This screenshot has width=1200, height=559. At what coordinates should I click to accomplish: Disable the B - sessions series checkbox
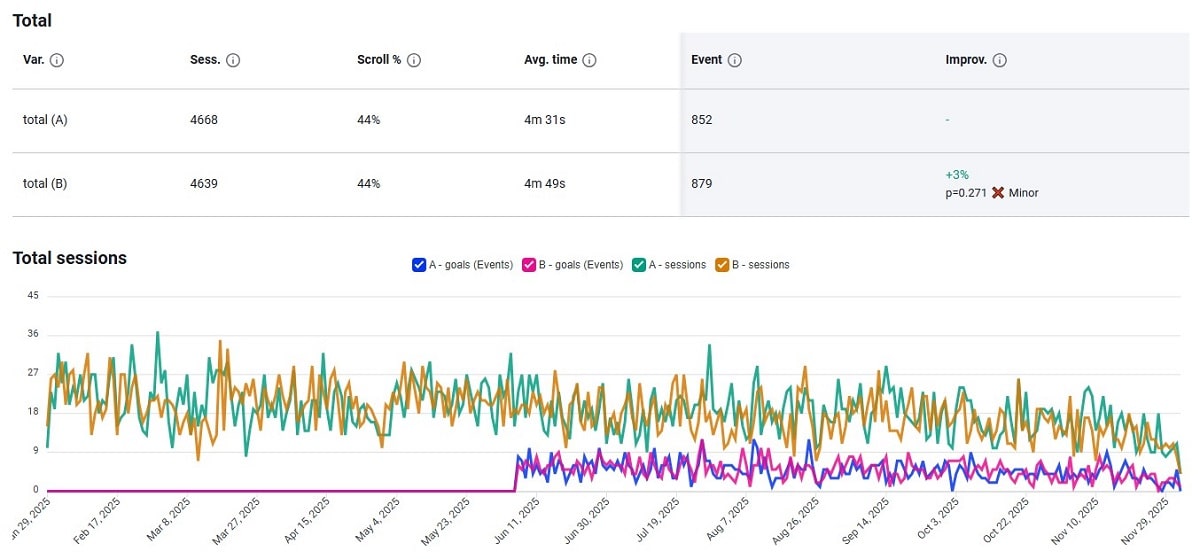coord(724,265)
